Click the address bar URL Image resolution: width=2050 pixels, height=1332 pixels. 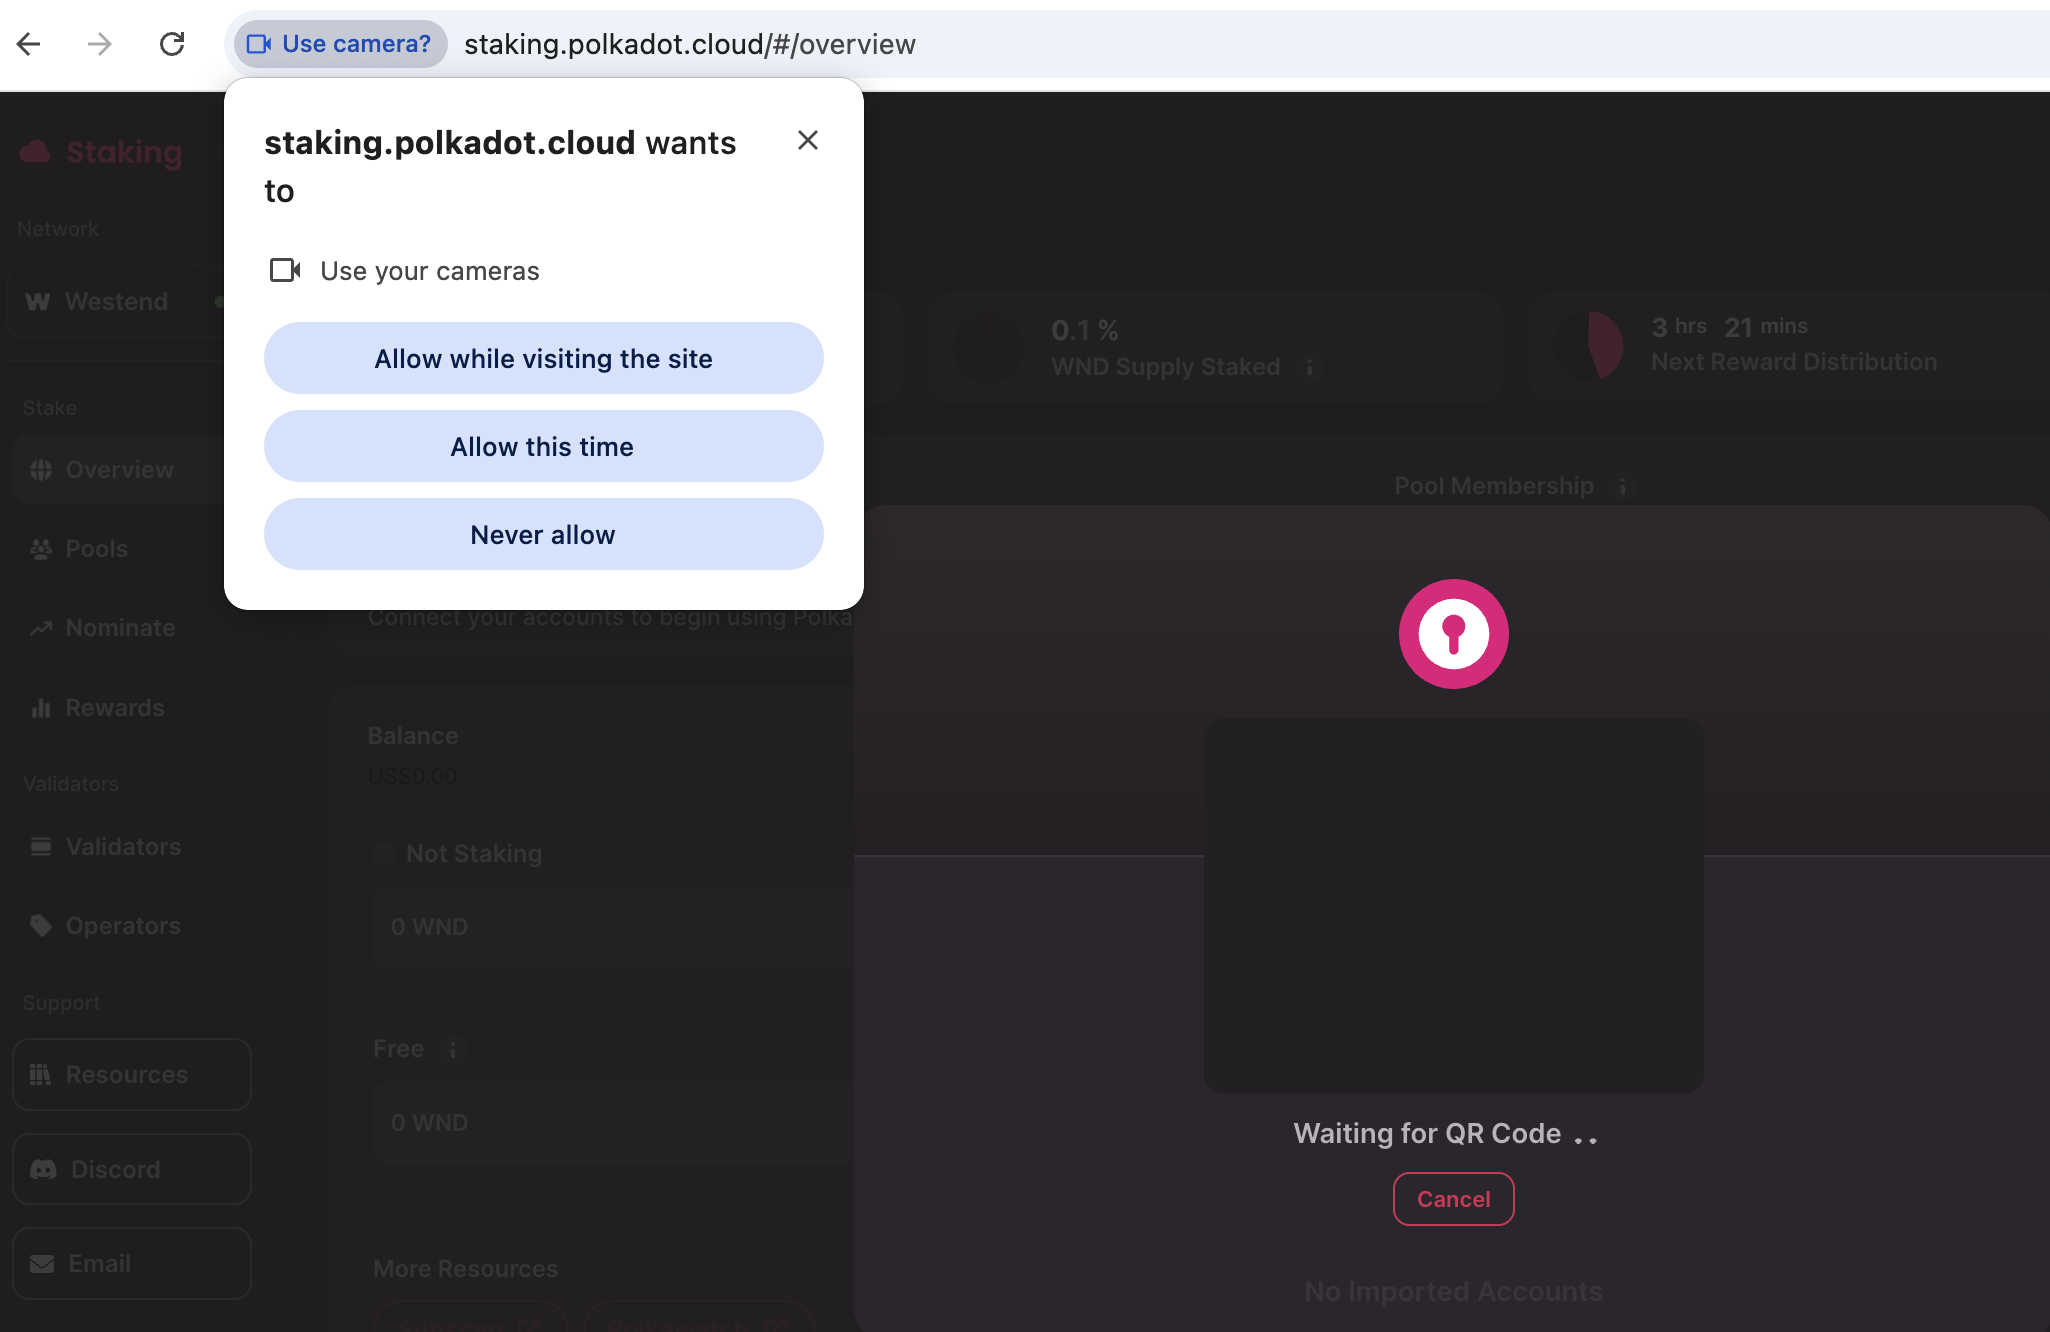(690, 44)
